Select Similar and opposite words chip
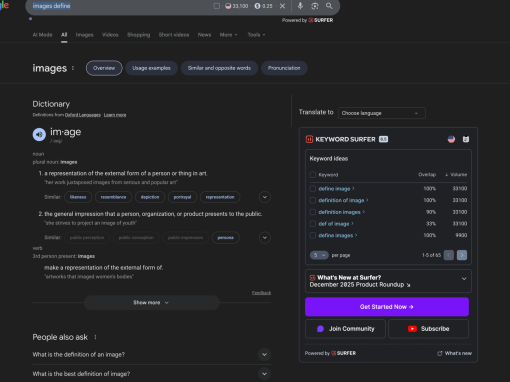Image resolution: width=510 pixels, height=382 pixels. [219, 68]
